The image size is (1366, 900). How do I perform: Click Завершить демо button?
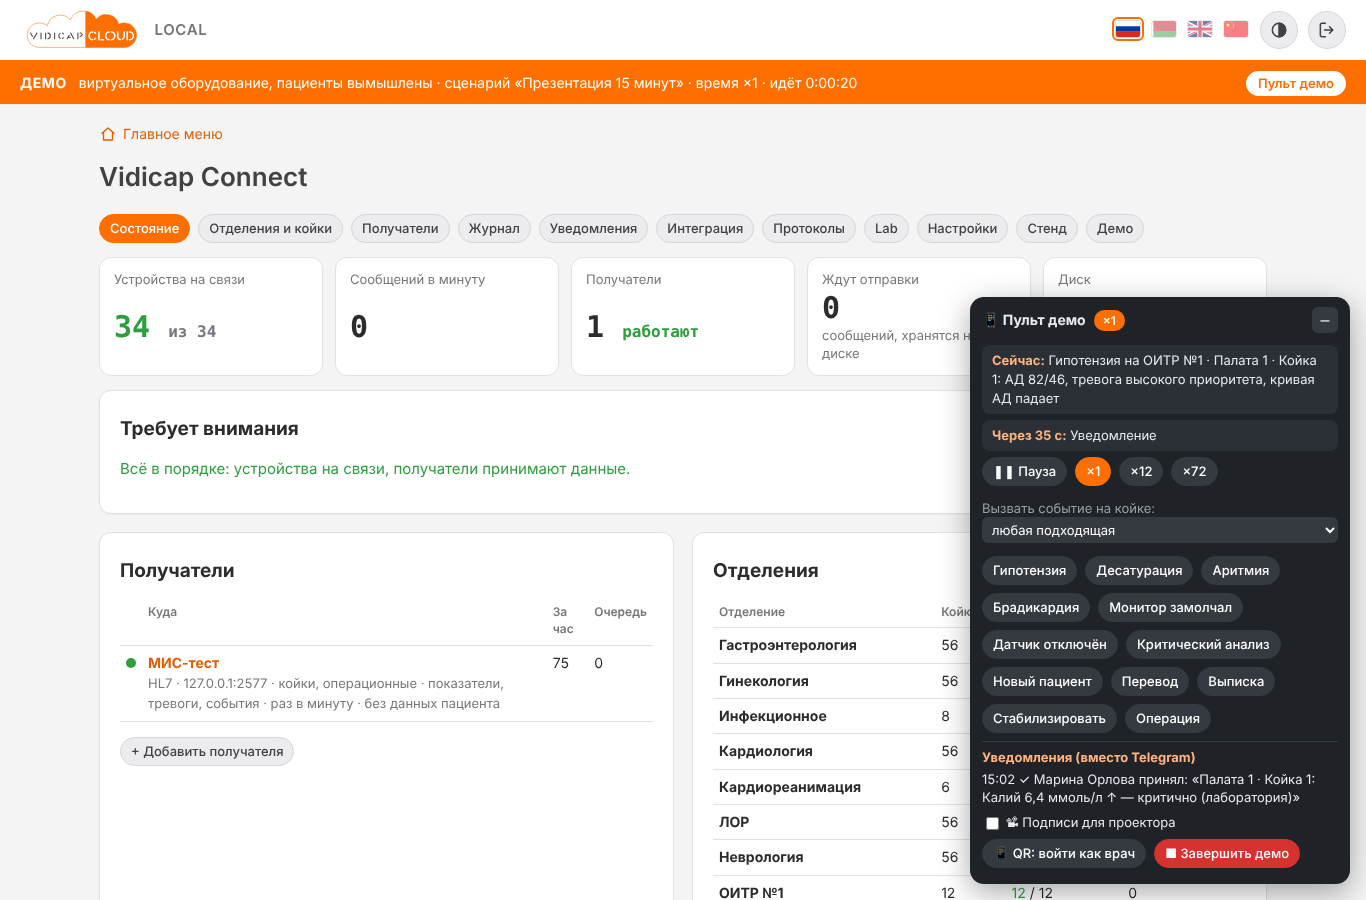pos(1227,853)
